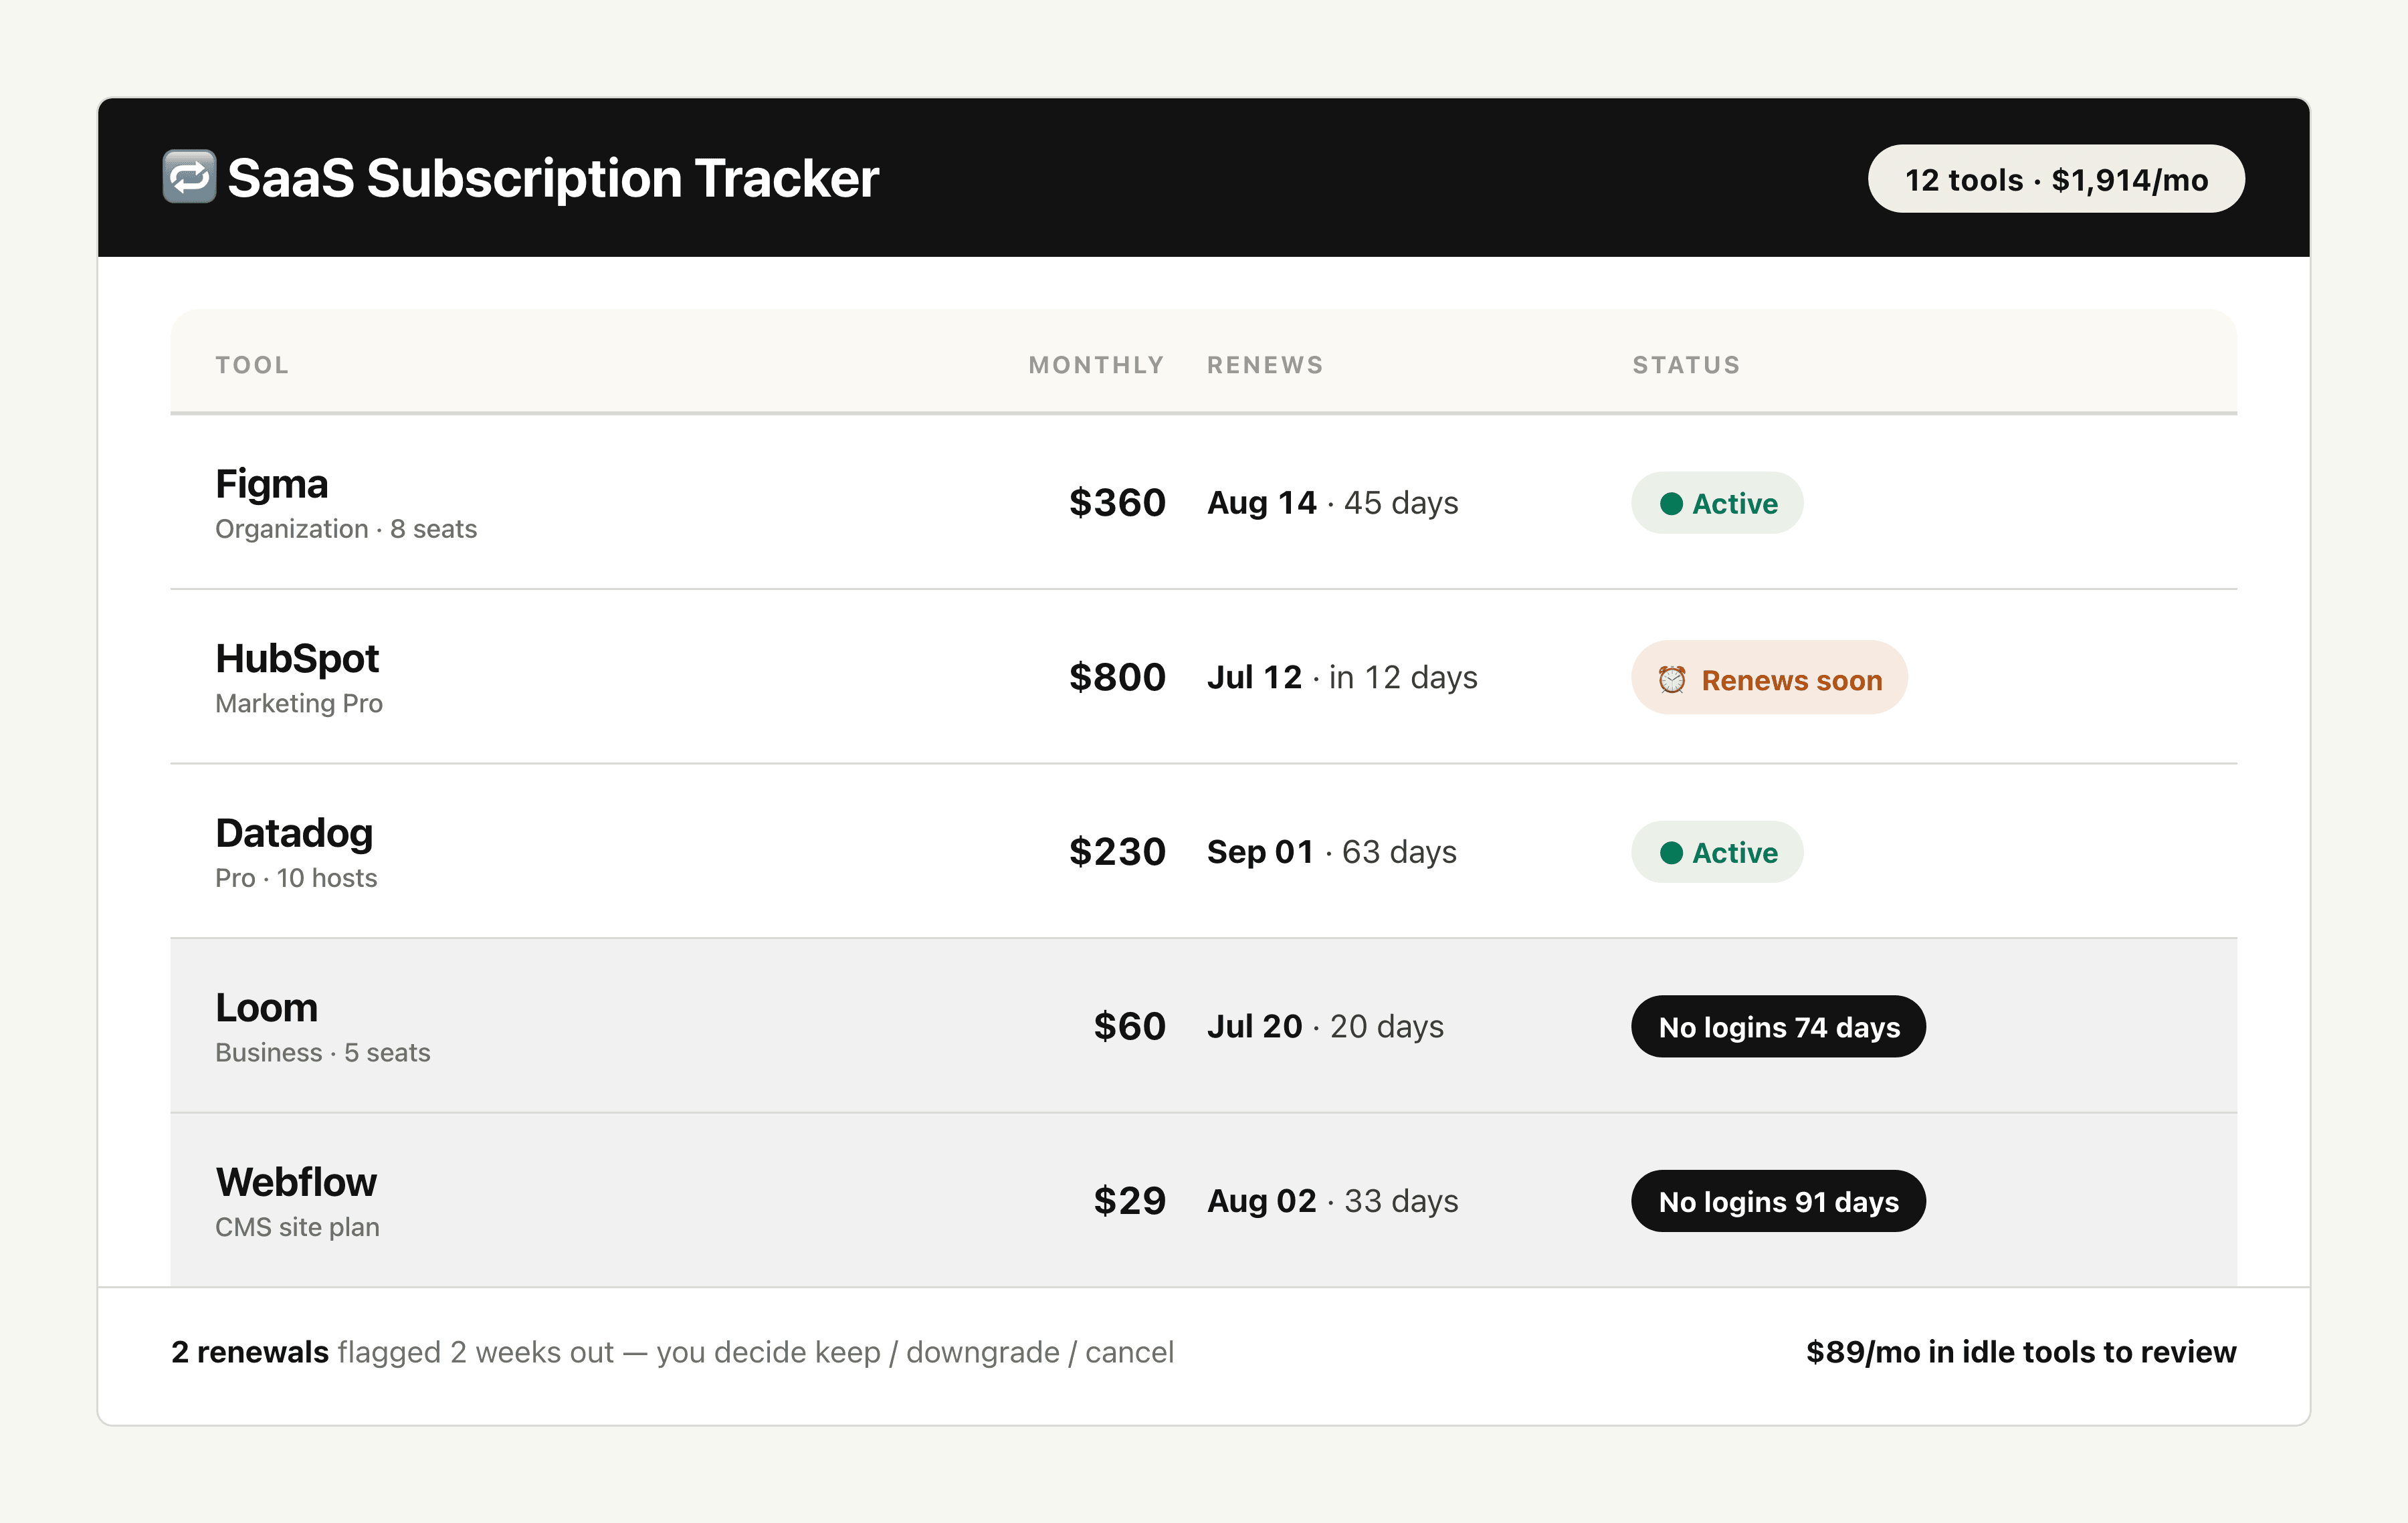Click the 2 renewals flagged footer note
Screen dimensions: 2408x1523
[x=672, y=1352]
